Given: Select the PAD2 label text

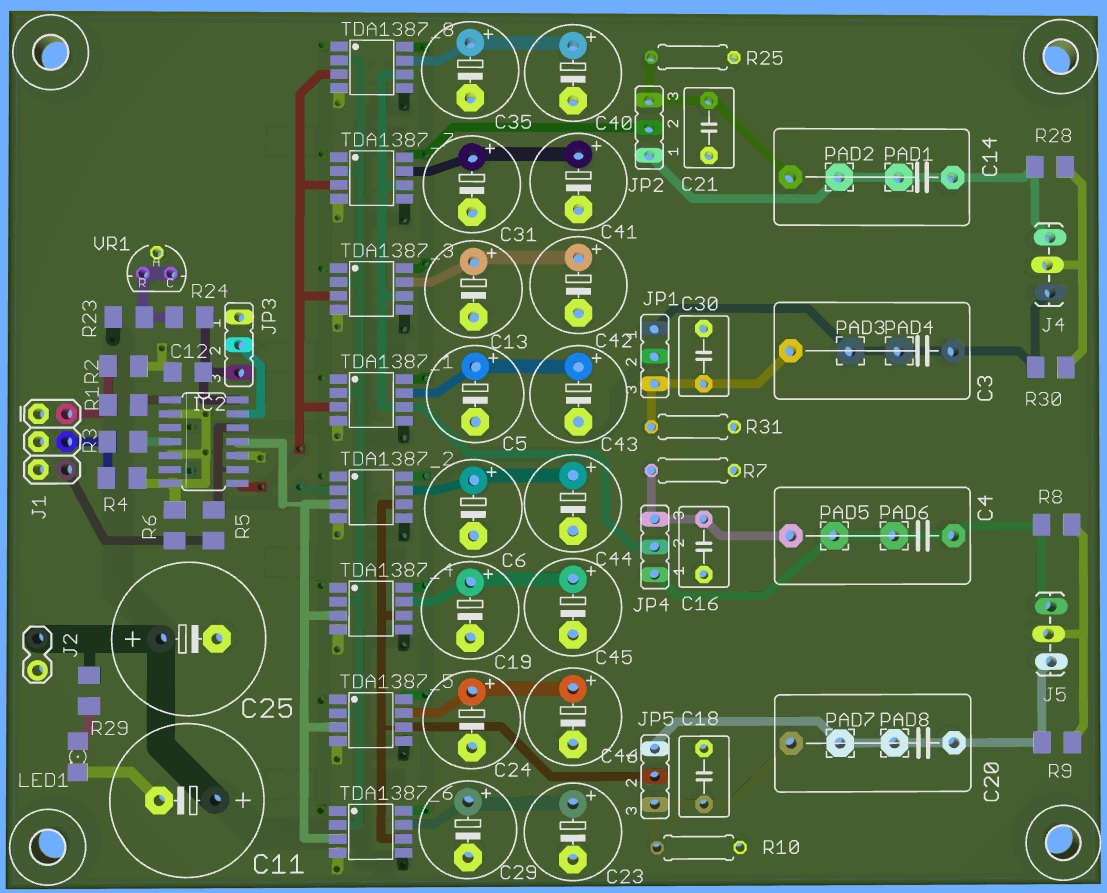Looking at the screenshot, I should click(x=849, y=154).
